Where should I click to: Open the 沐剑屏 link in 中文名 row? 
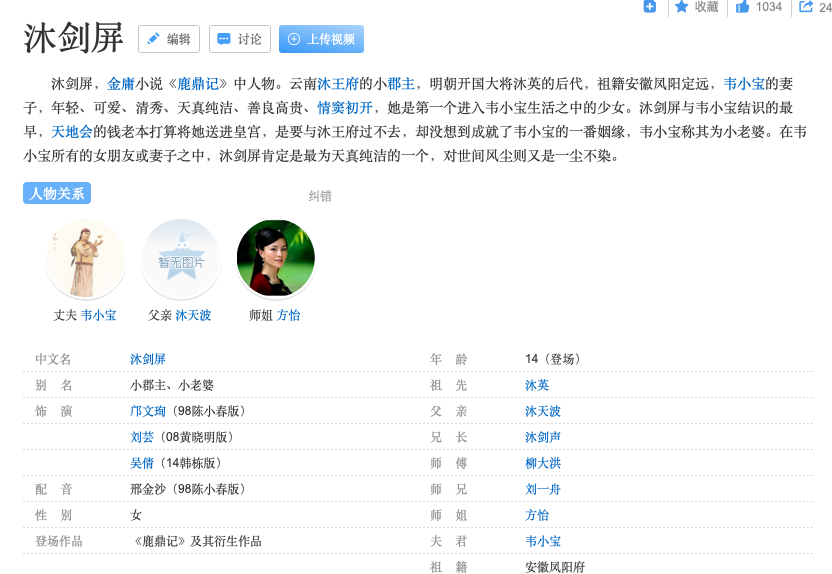pyautogui.click(x=148, y=359)
